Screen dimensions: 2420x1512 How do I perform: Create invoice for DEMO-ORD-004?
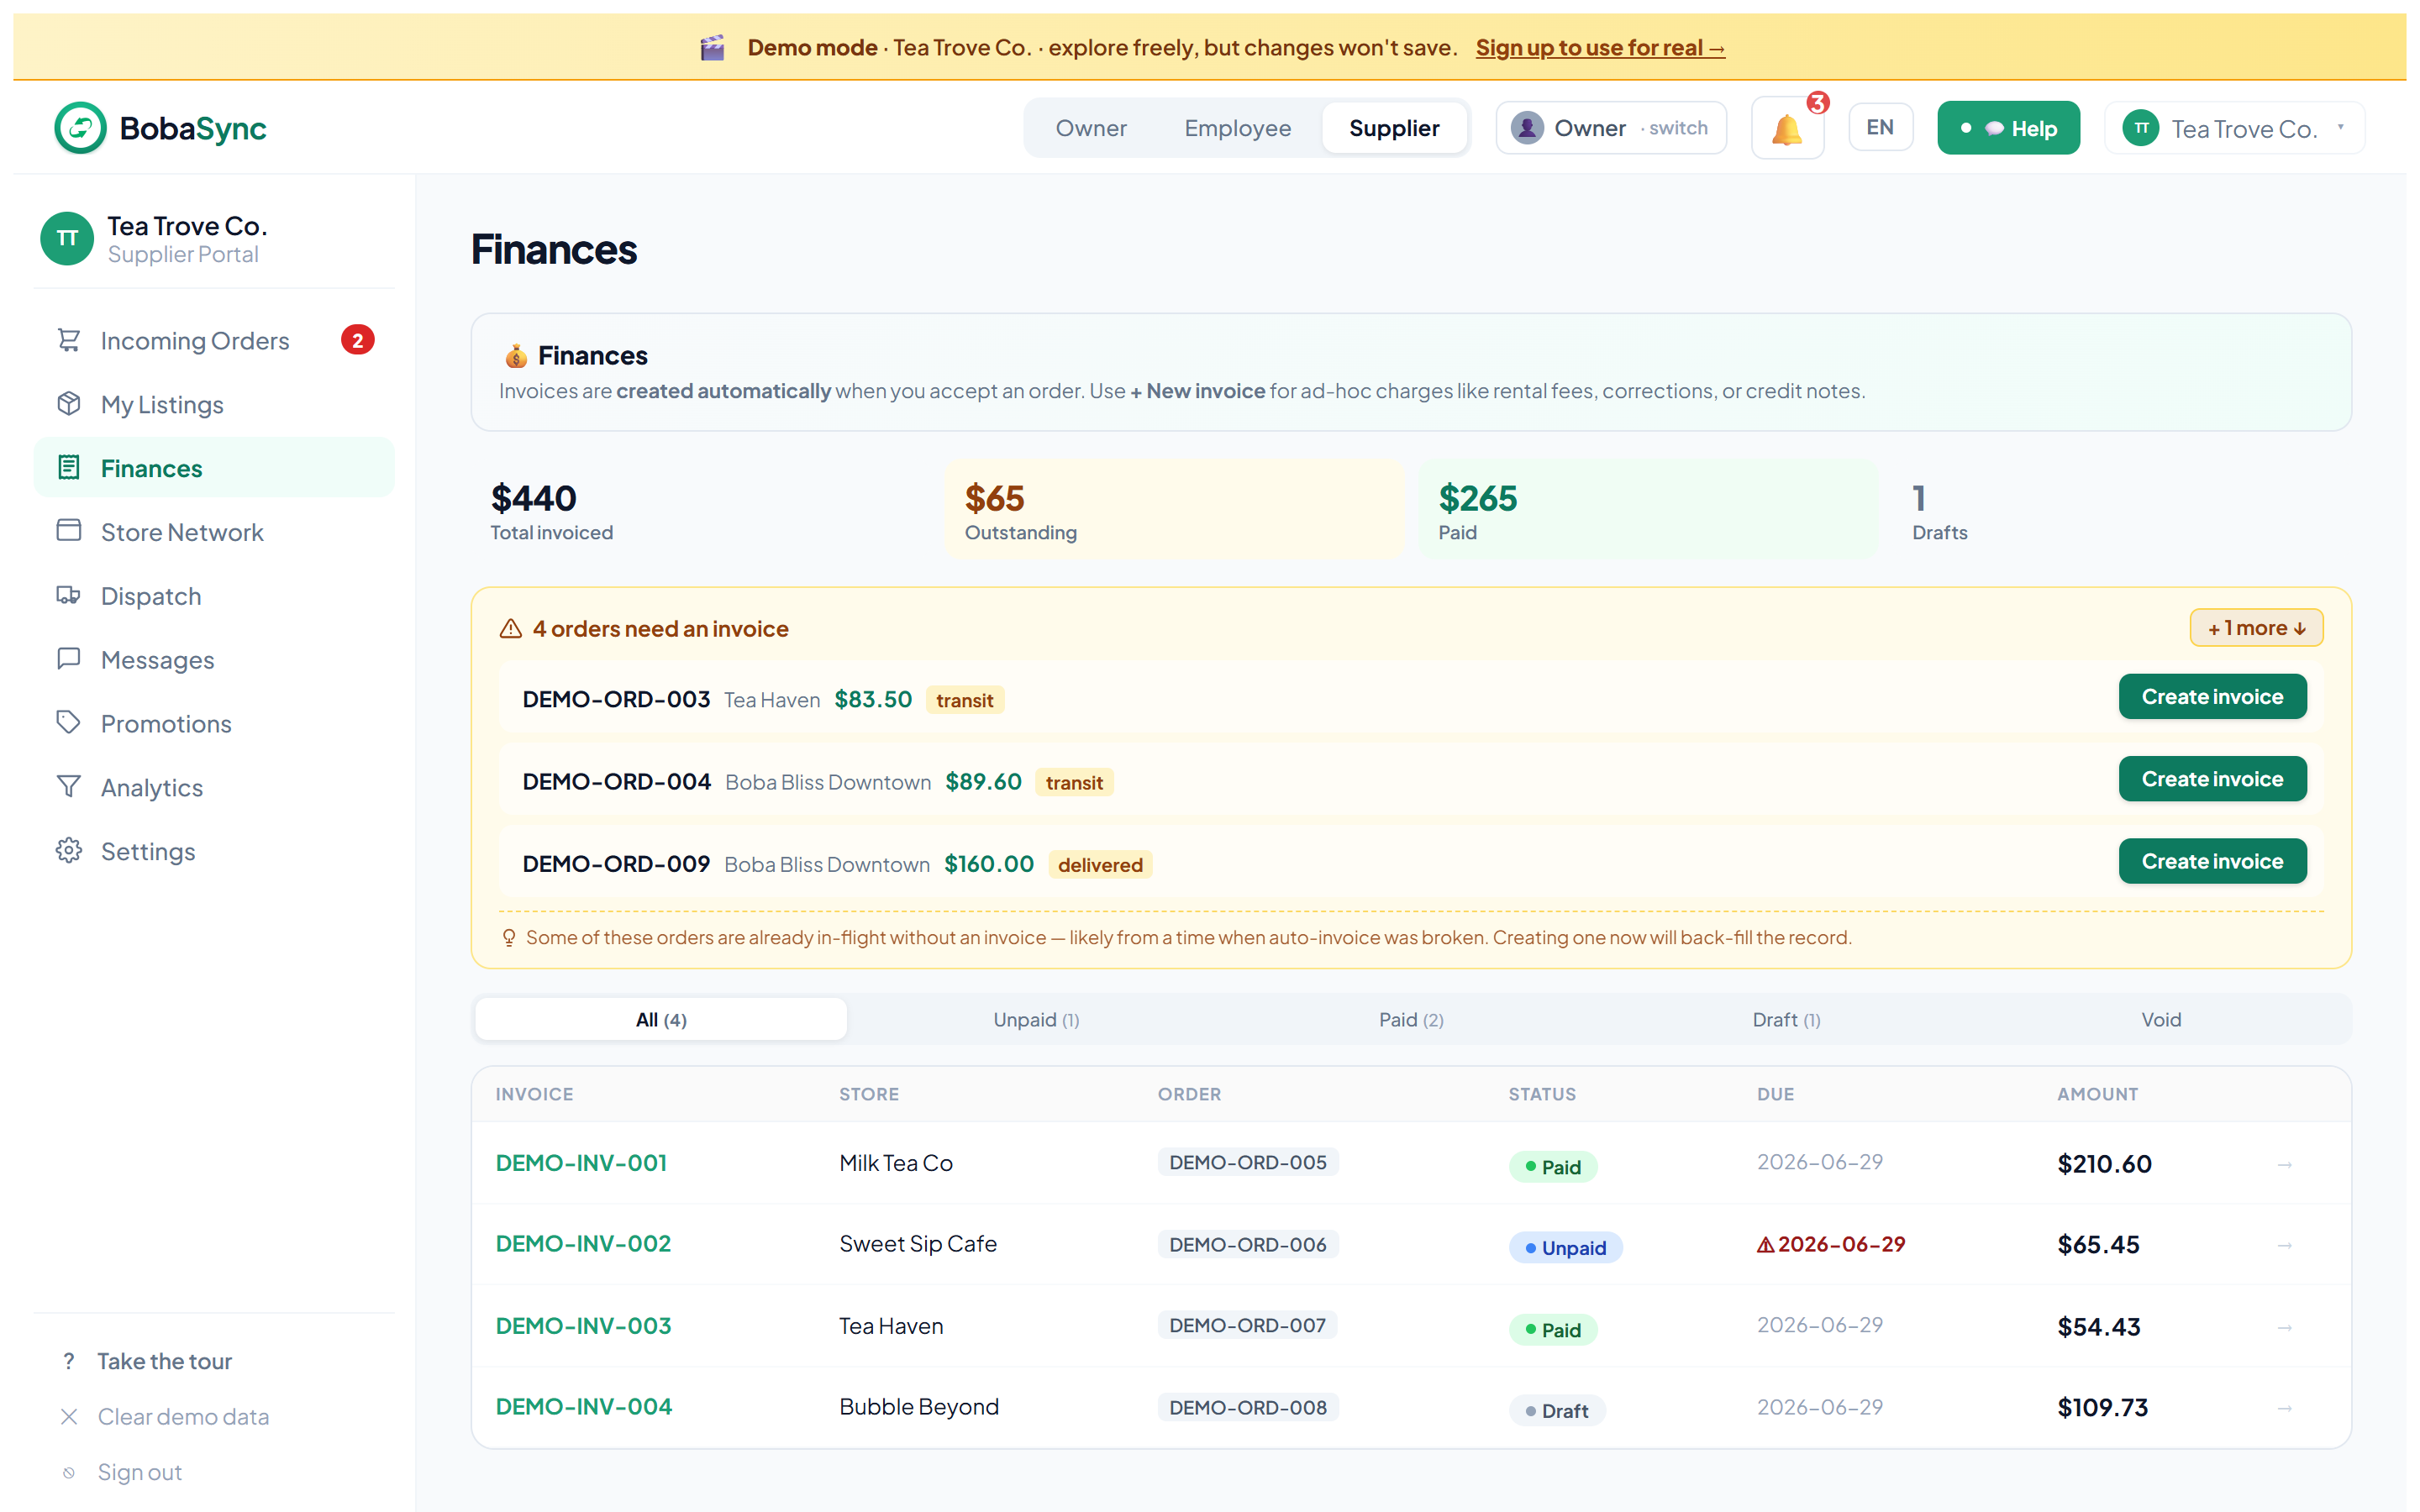[x=2212, y=779]
